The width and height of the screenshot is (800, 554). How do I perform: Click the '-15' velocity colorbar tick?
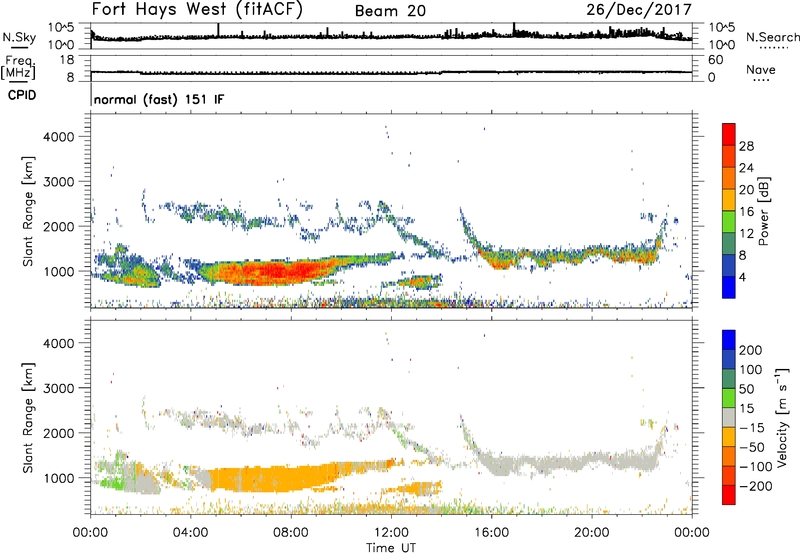[x=752, y=427]
